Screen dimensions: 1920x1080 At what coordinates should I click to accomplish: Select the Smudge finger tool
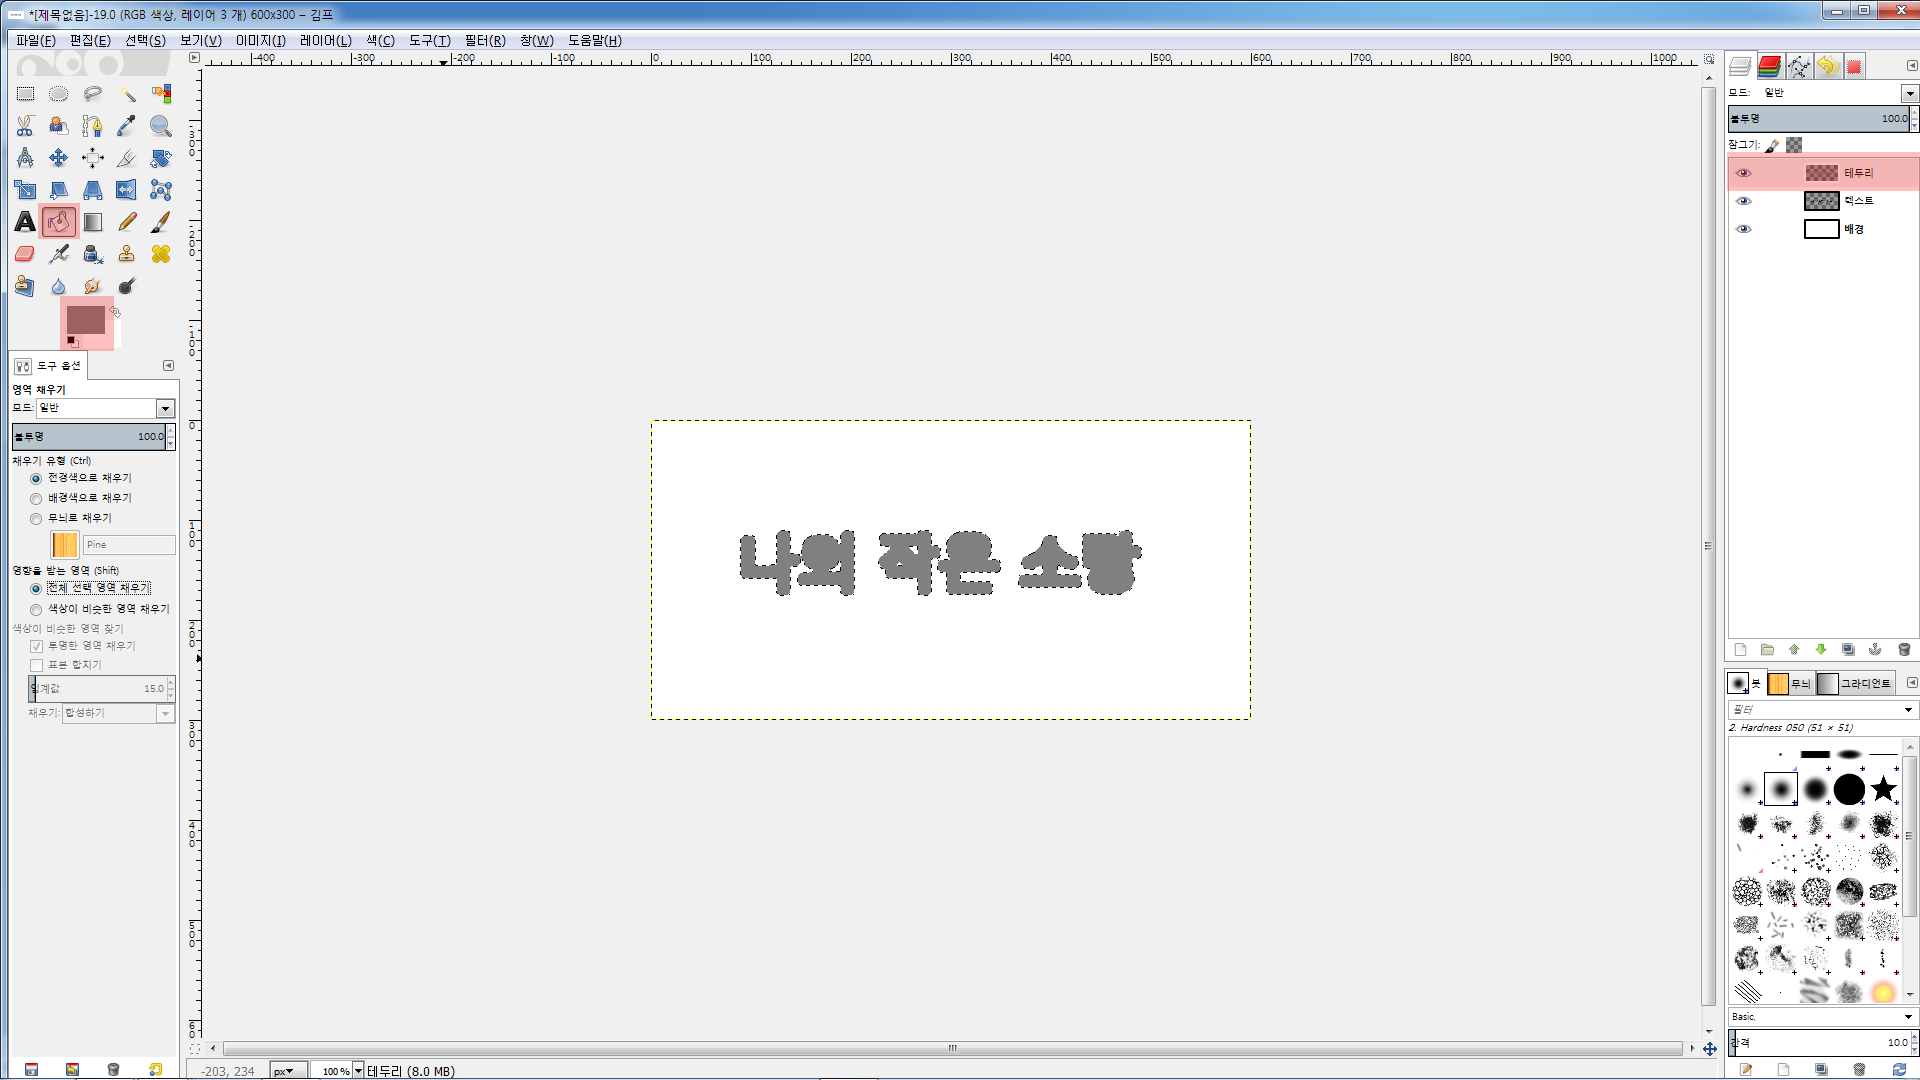coord(93,286)
